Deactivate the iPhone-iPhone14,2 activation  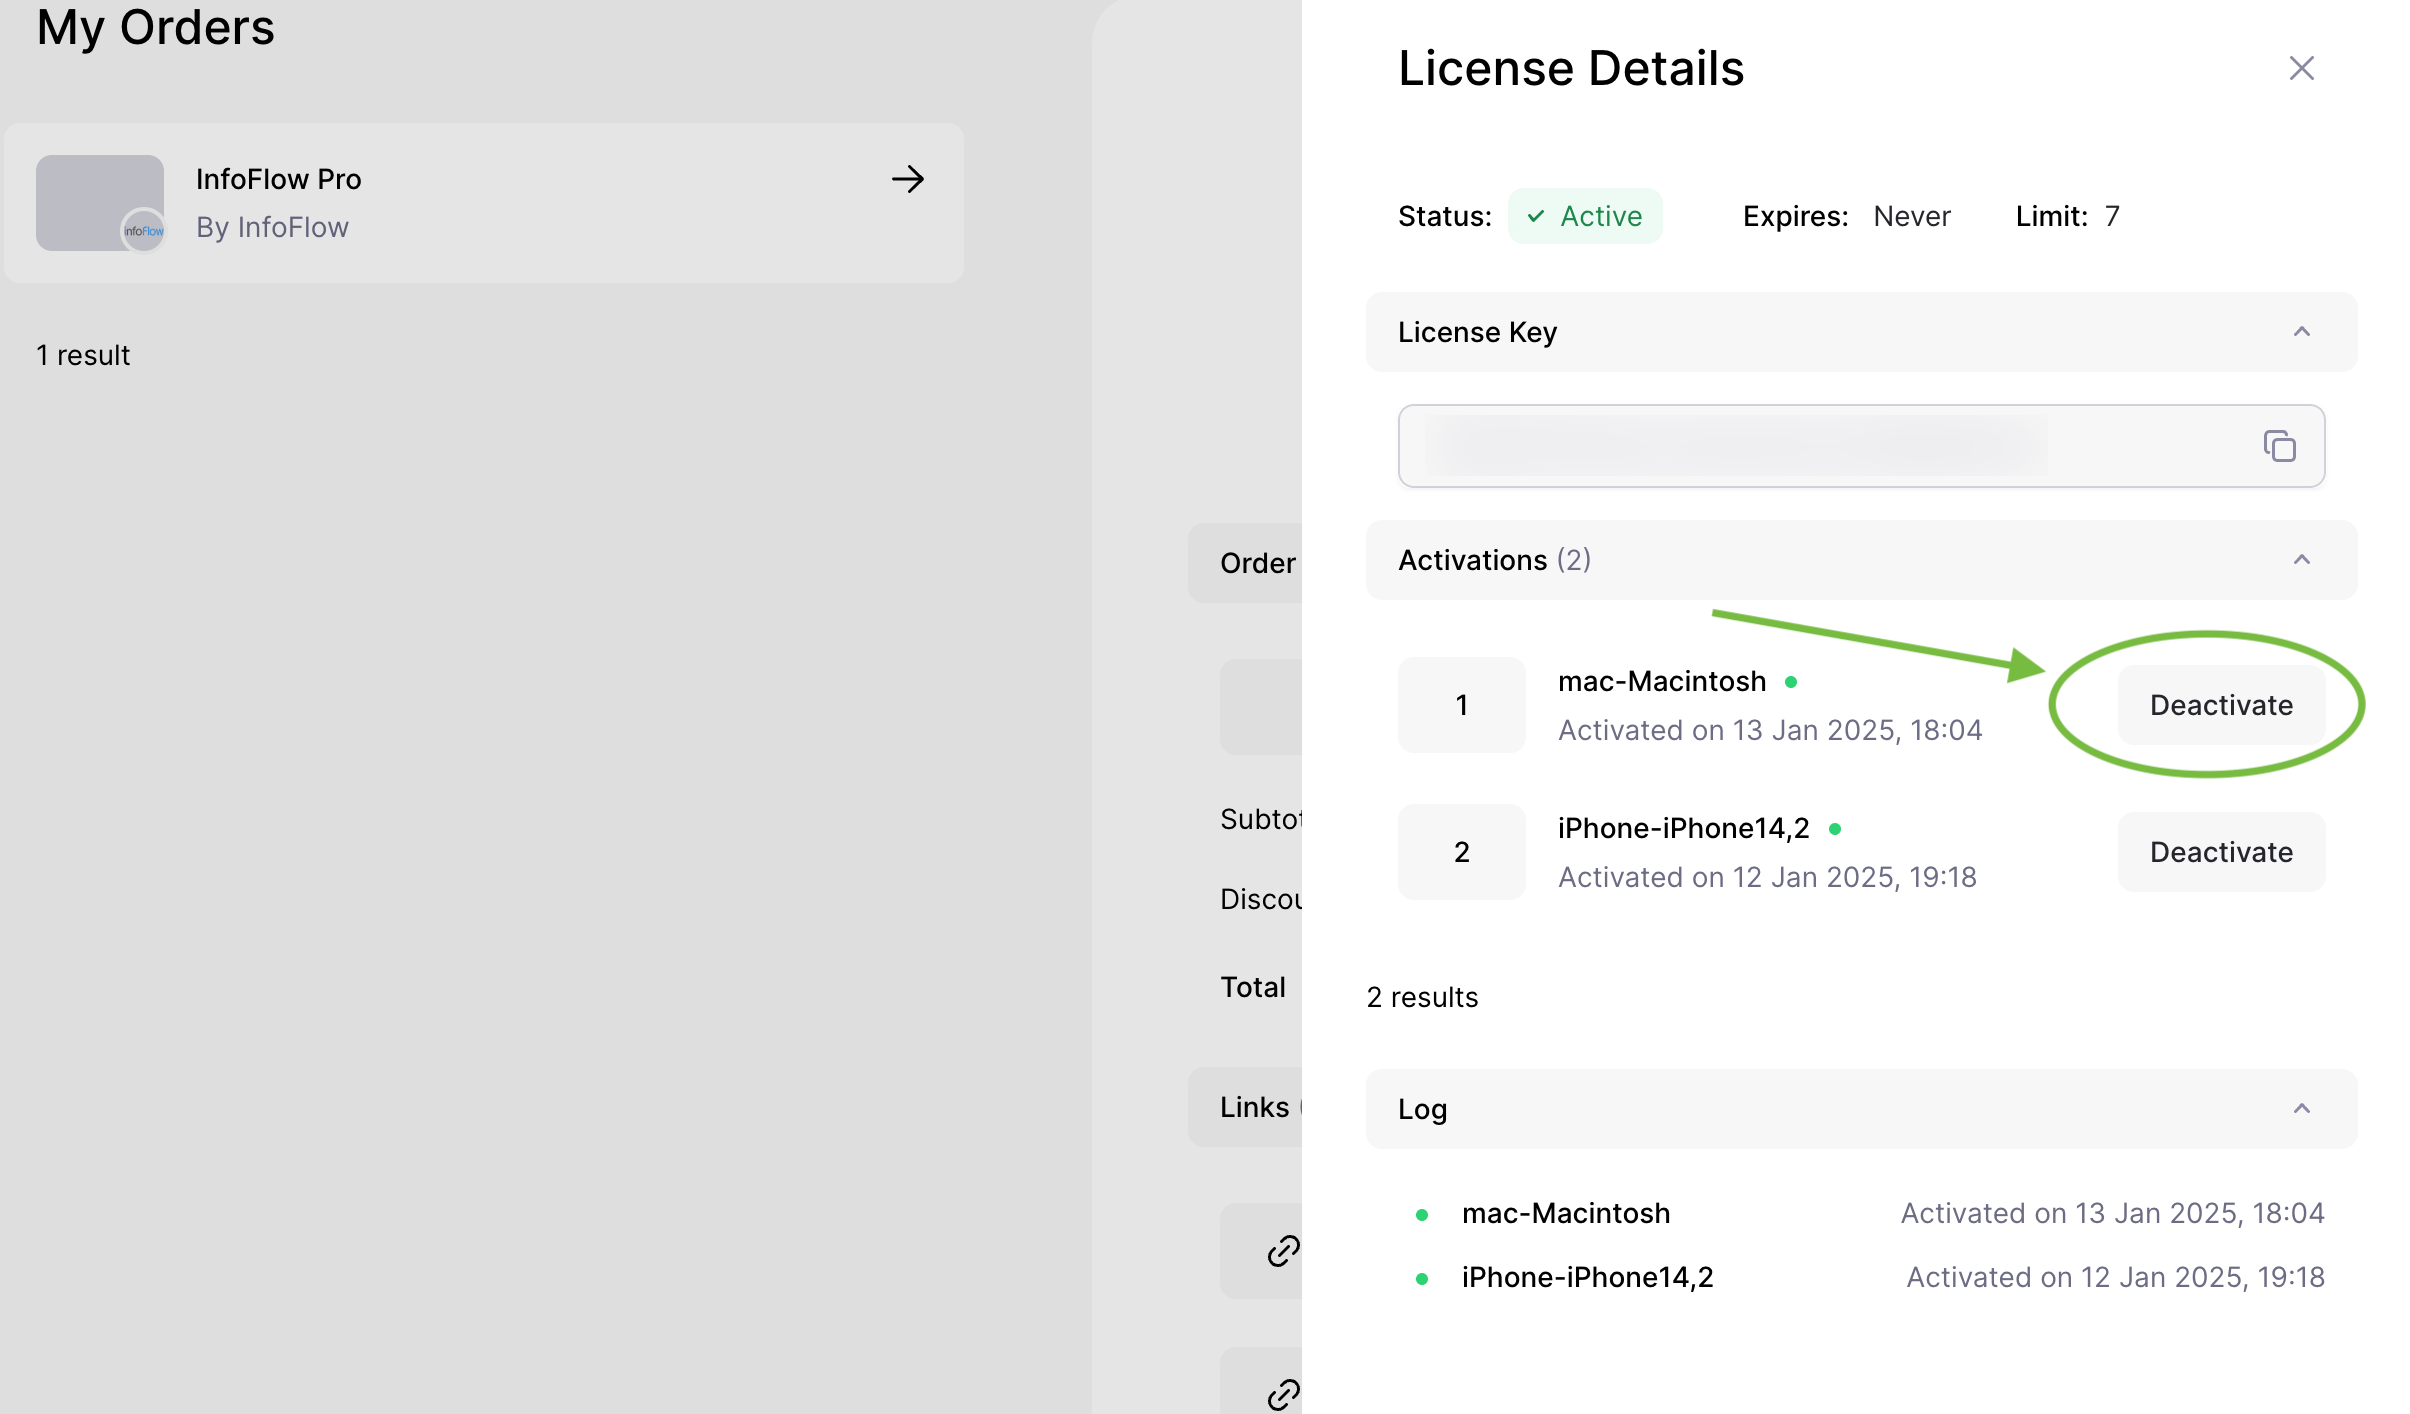[2220, 852]
